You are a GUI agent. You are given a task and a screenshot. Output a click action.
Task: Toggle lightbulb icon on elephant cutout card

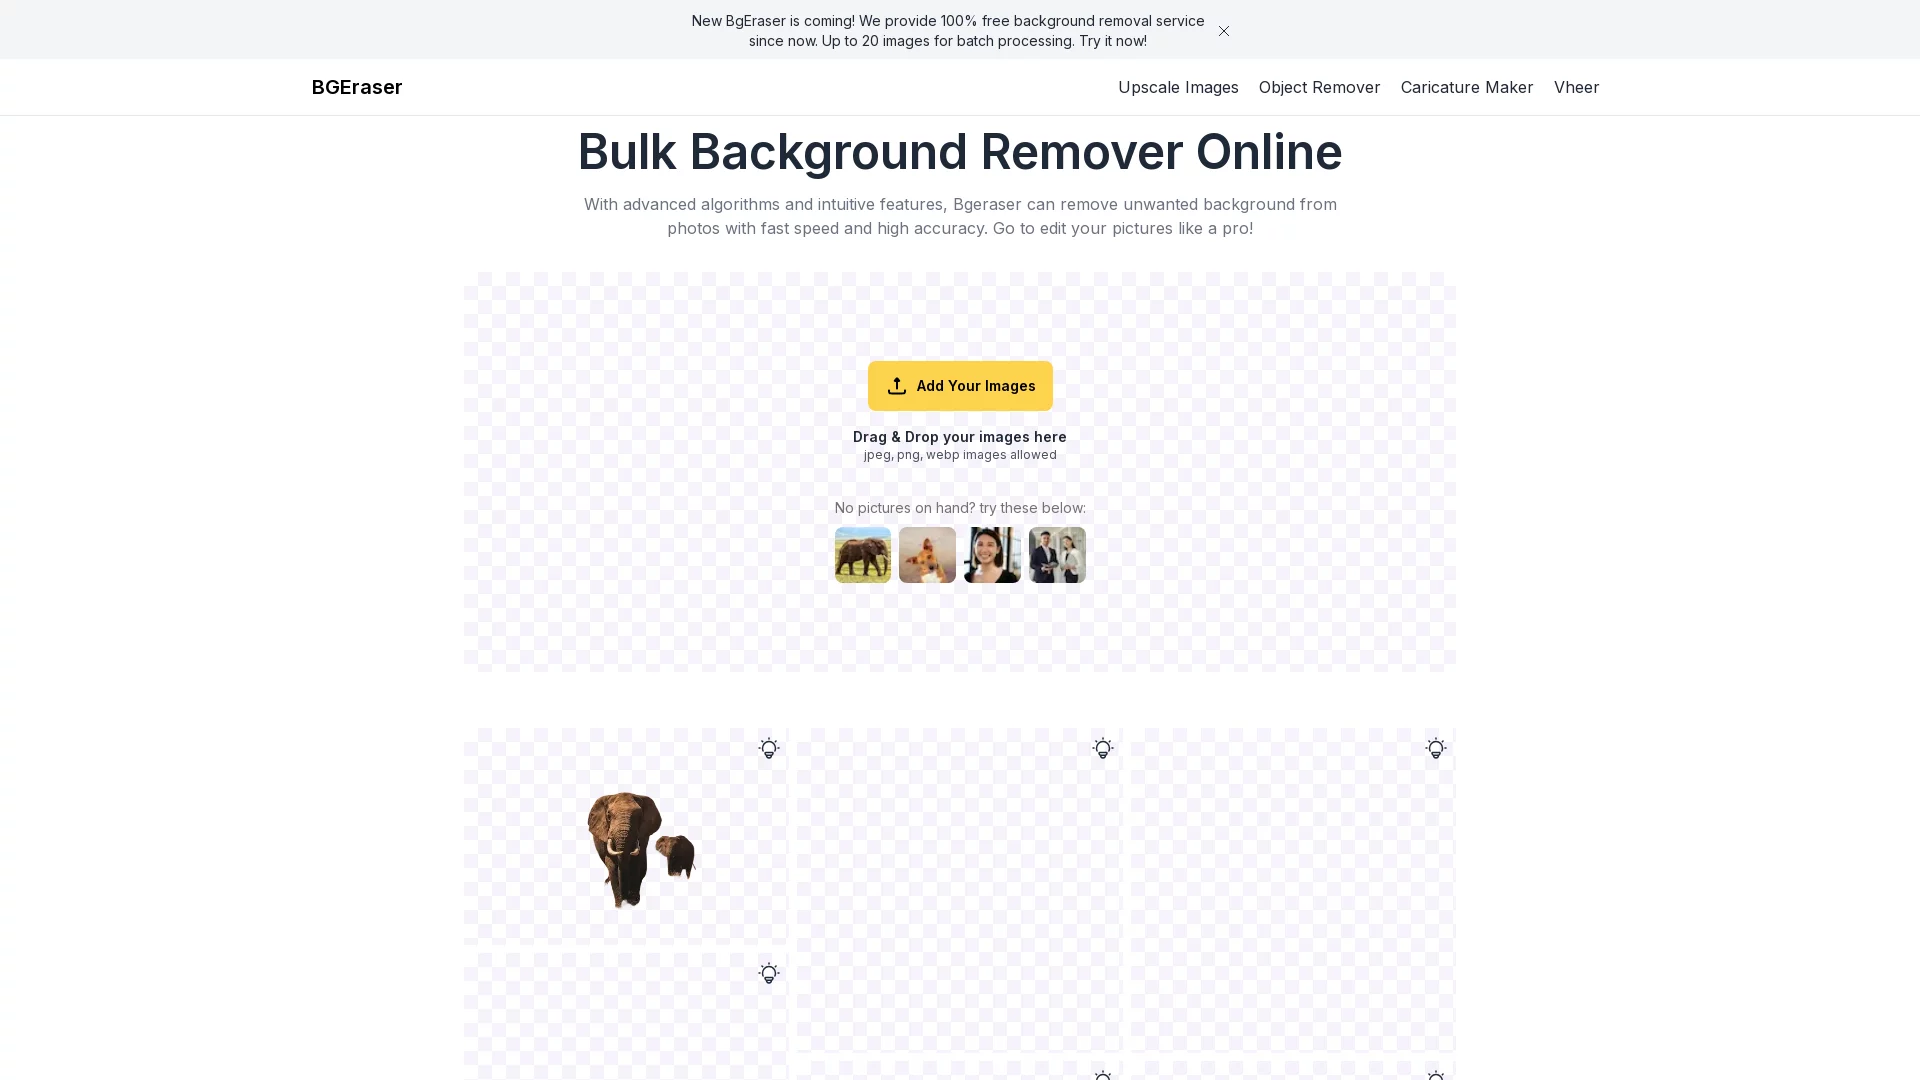(x=768, y=749)
